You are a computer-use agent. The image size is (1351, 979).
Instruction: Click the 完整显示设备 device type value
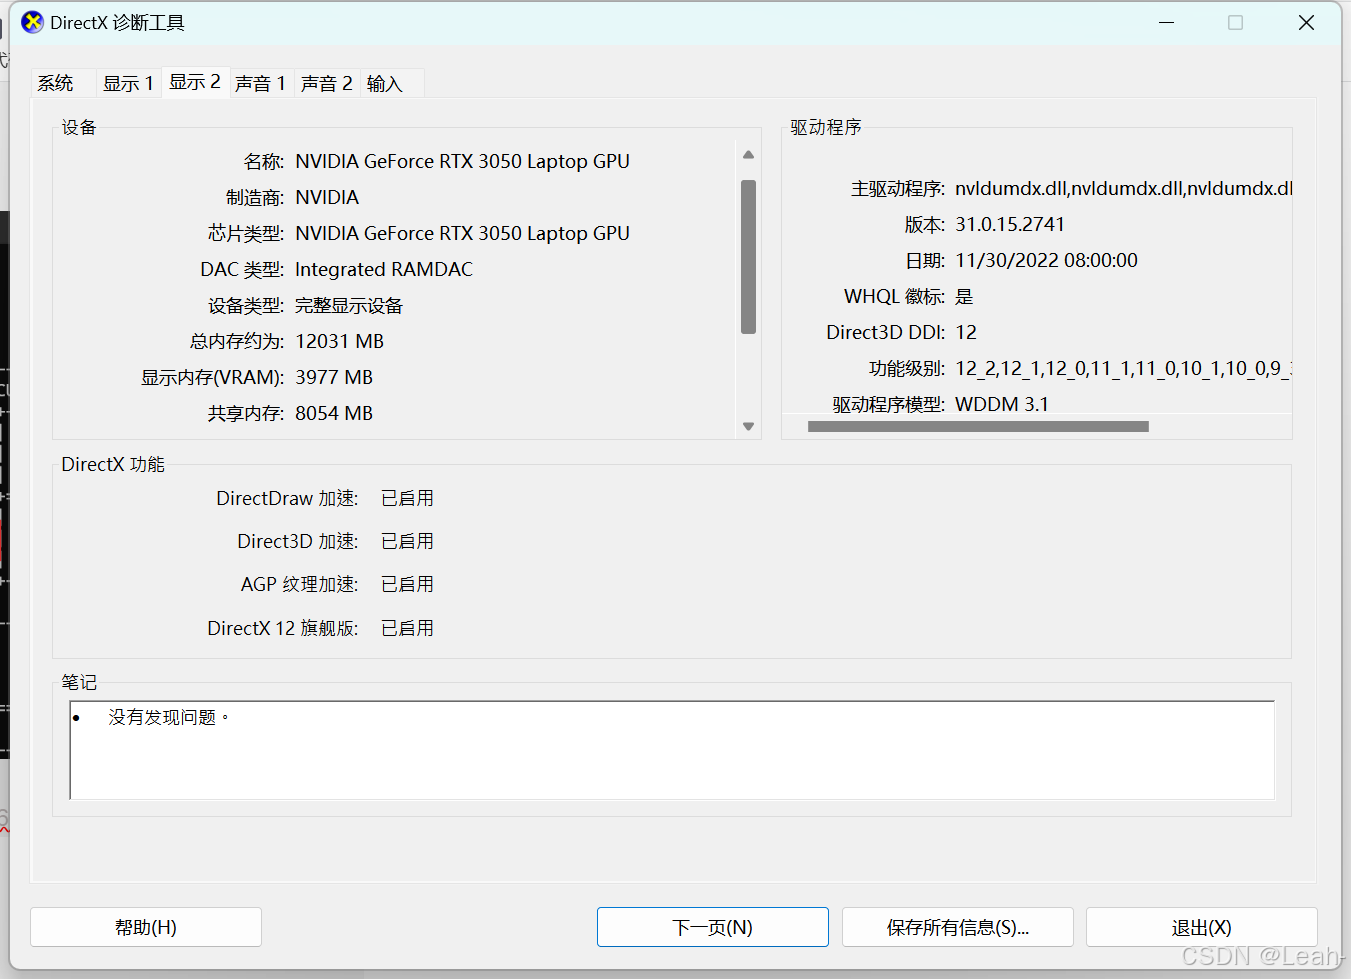(x=349, y=305)
